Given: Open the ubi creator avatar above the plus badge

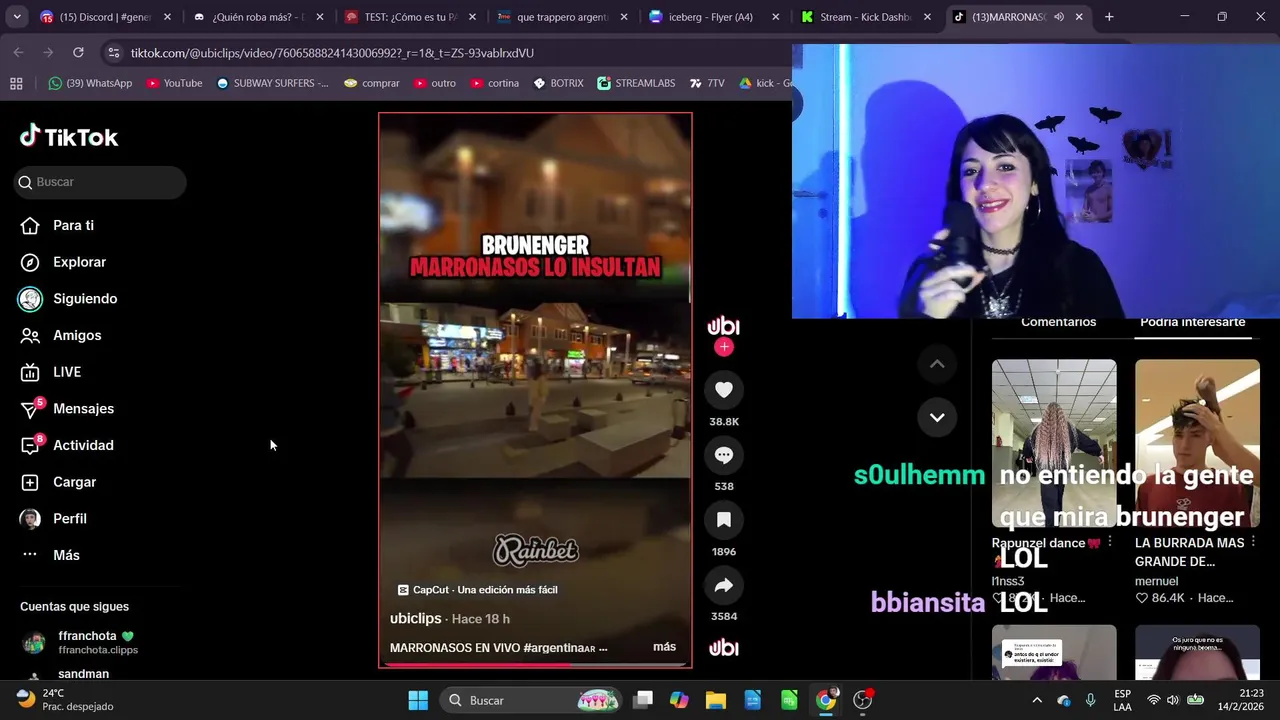Looking at the screenshot, I should [724, 326].
